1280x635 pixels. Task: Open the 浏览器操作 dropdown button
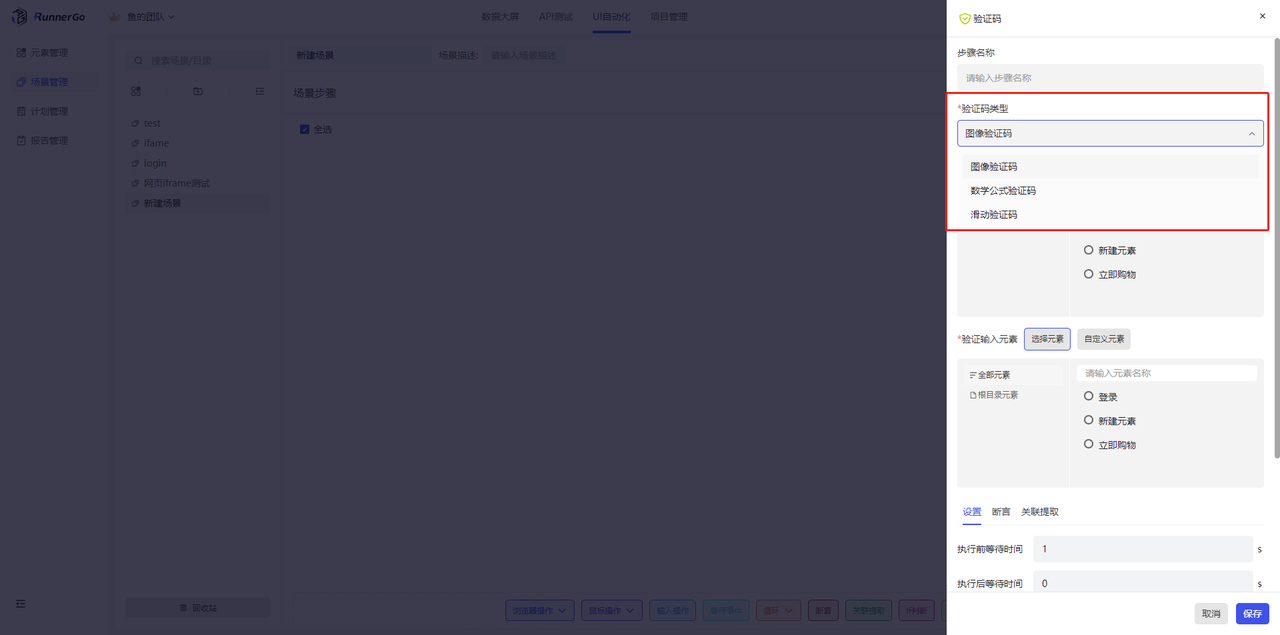point(540,609)
